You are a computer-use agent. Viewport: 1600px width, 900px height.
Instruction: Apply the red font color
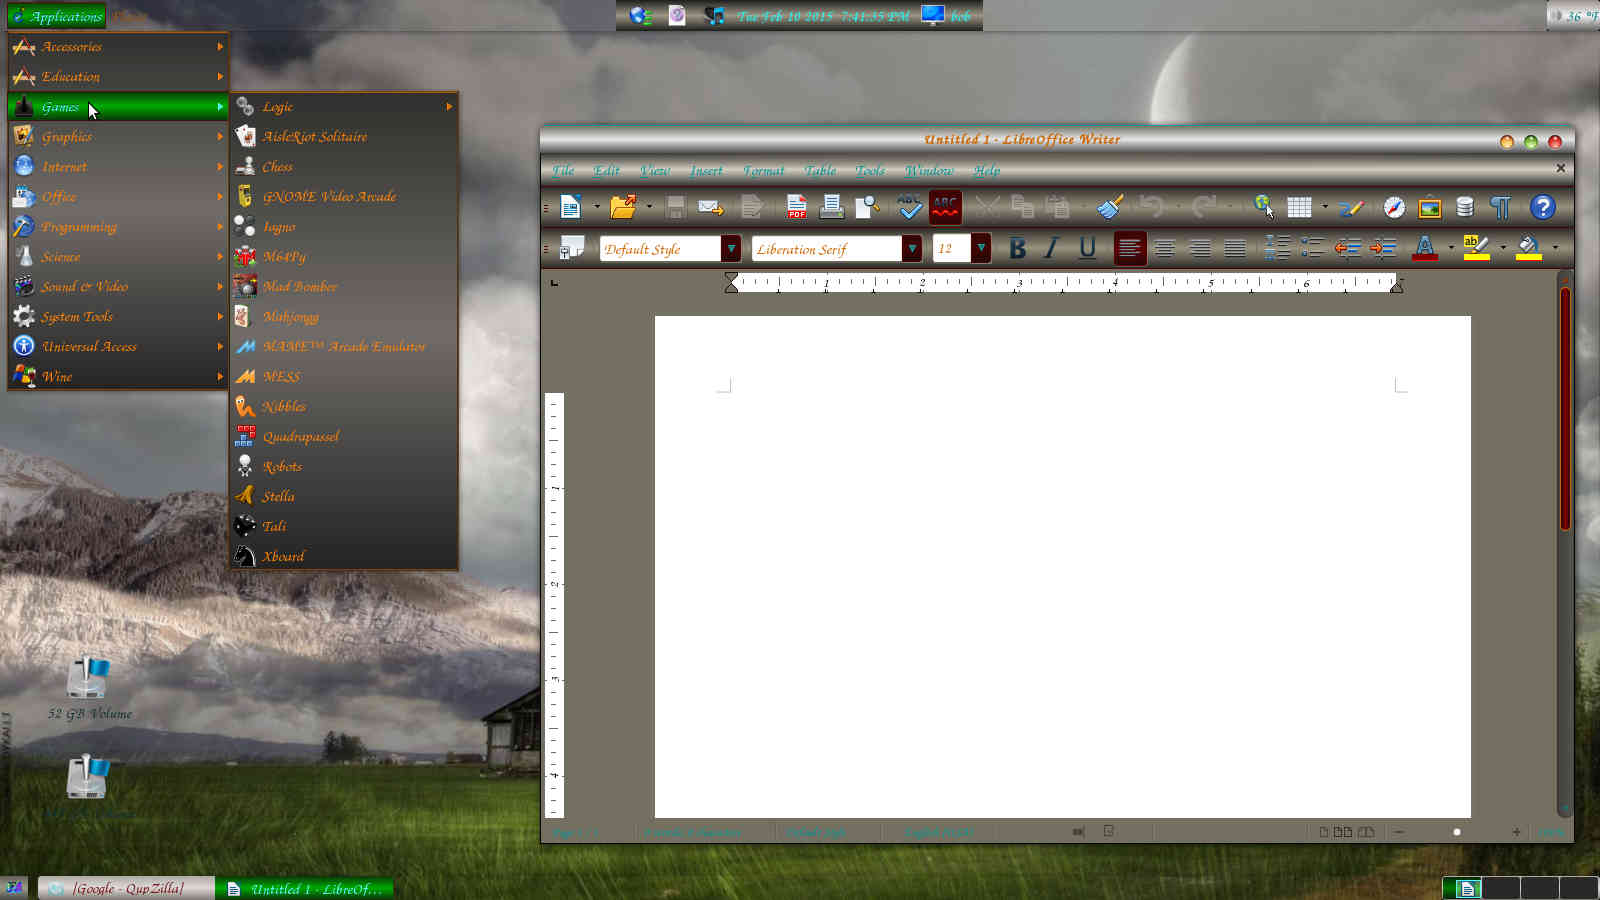(x=1425, y=248)
